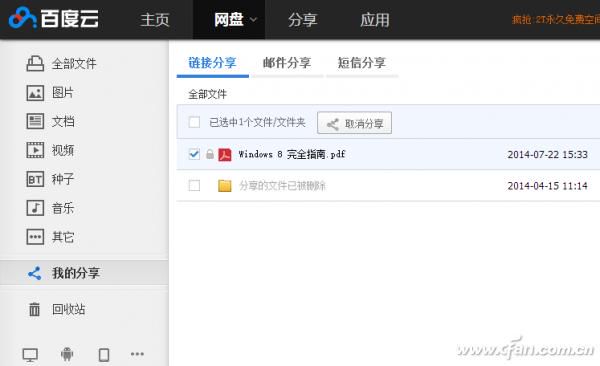Click the red PDF file icon
The image size is (600, 366).
pyautogui.click(x=225, y=155)
